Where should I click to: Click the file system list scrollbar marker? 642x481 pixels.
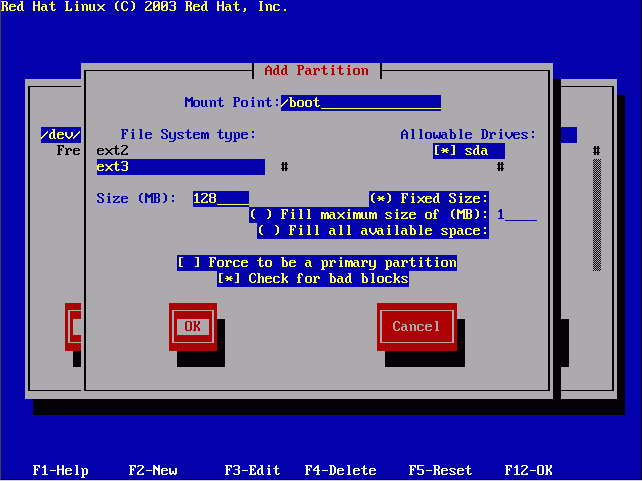tap(285, 167)
